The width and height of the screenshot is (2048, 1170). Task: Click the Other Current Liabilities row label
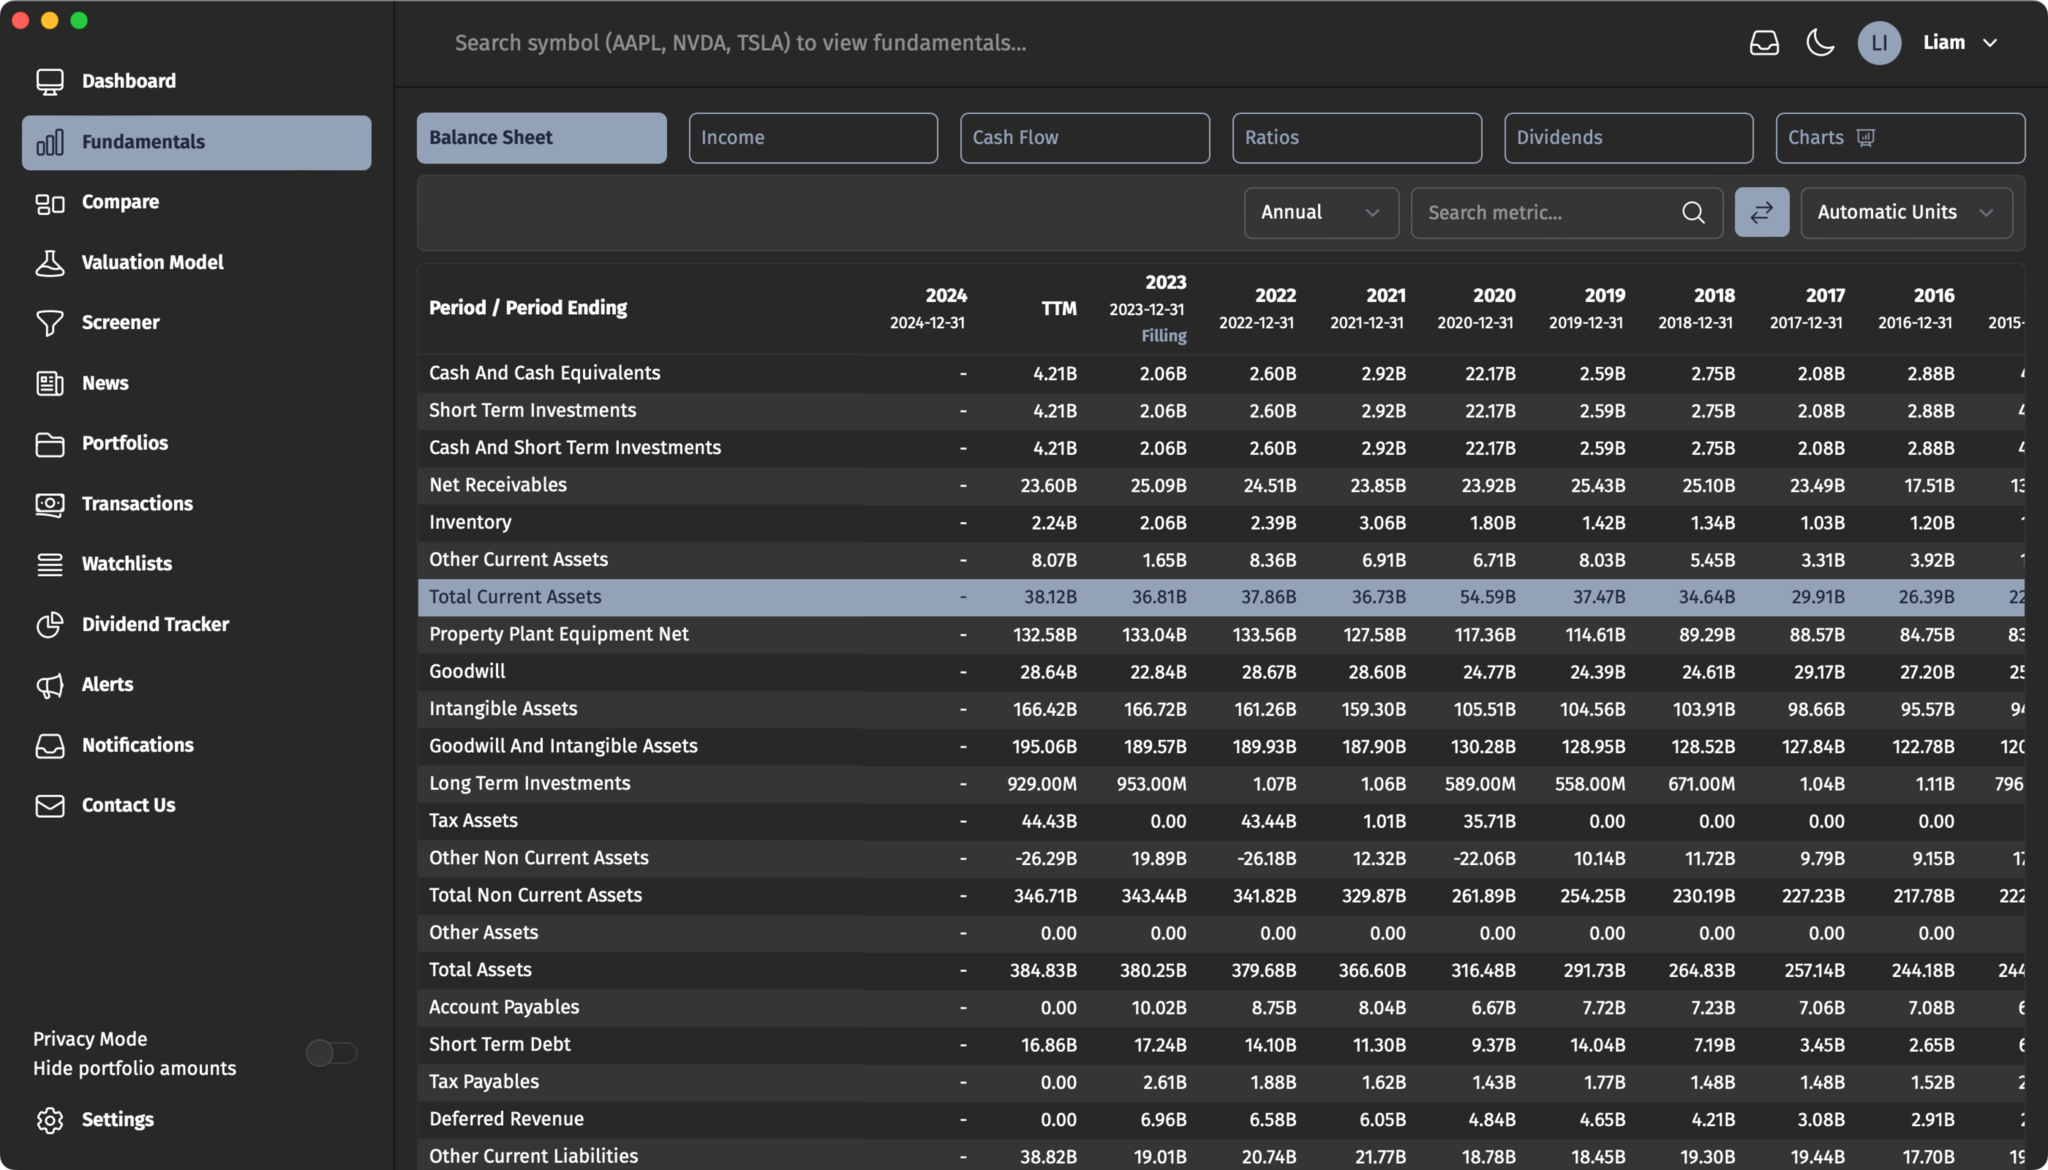[x=533, y=1156]
